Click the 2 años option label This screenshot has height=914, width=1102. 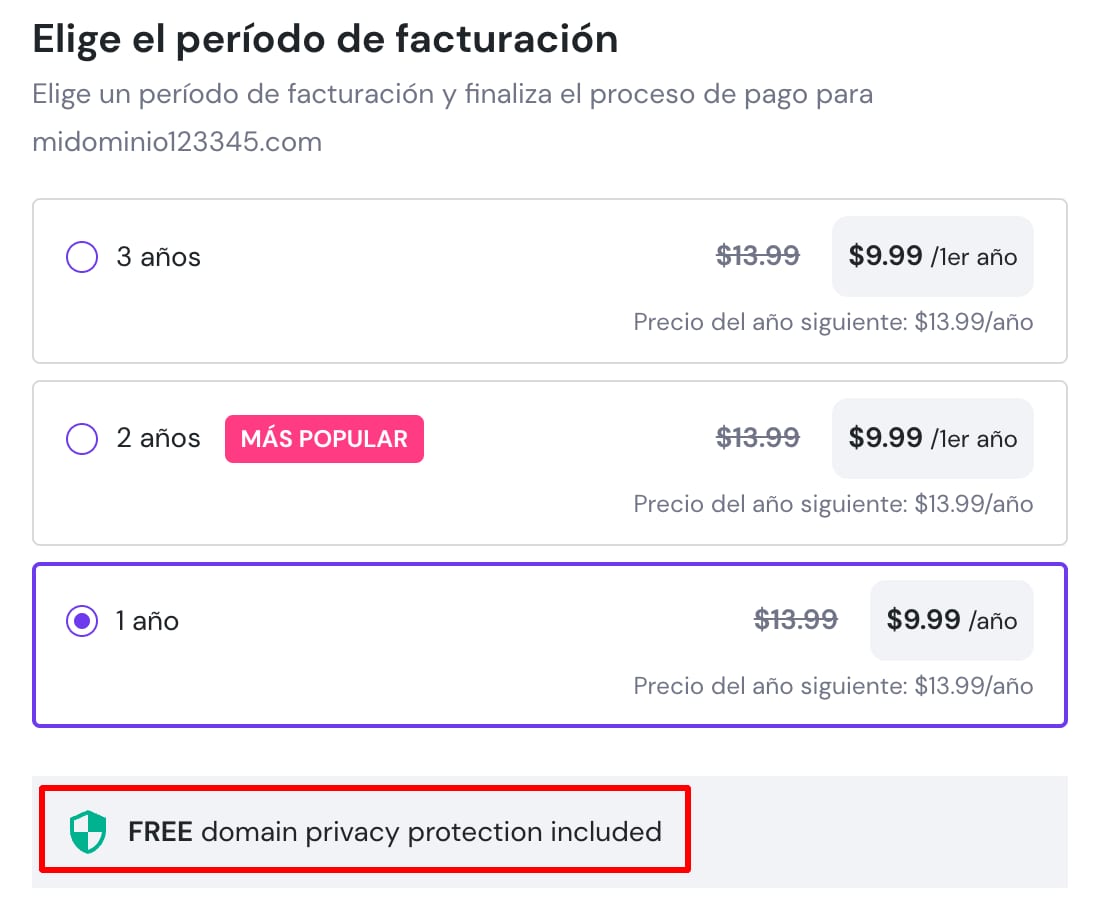click(158, 438)
